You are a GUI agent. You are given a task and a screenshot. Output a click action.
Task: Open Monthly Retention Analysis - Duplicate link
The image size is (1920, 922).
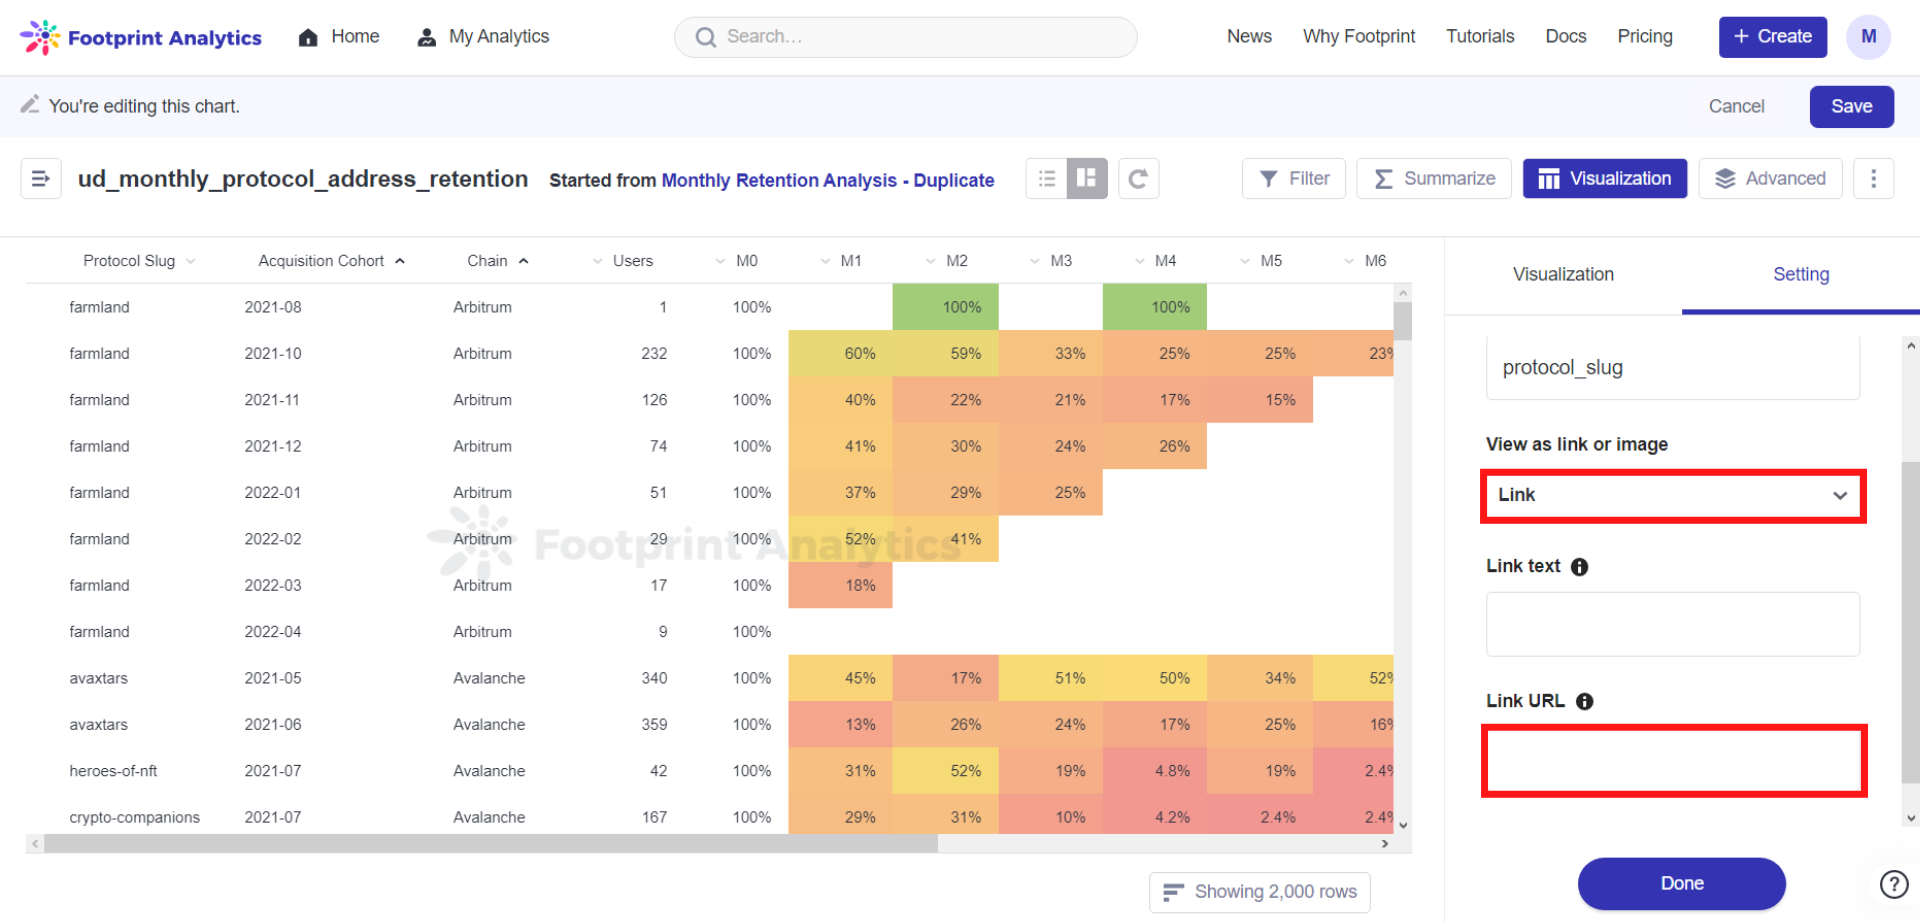[828, 180]
